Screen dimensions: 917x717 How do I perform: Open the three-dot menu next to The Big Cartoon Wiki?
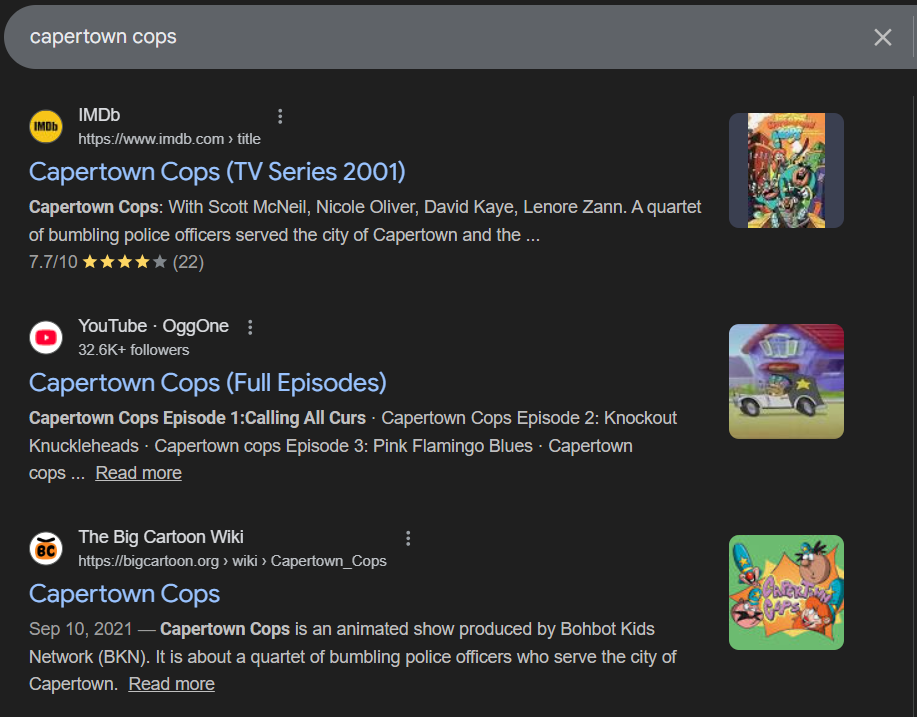(x=408, y=539)
